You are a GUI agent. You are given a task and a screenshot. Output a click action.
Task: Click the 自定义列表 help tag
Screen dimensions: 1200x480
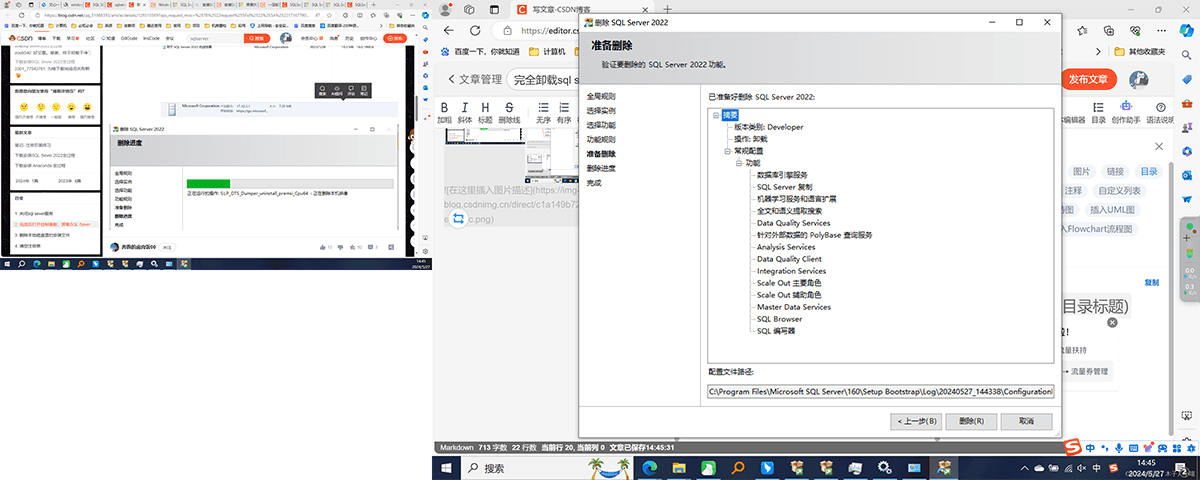point(1119,191)
